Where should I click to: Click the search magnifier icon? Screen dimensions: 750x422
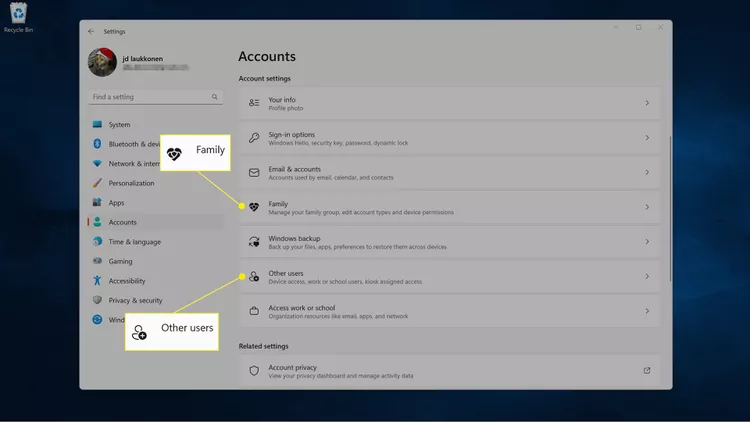pos(215,97)
